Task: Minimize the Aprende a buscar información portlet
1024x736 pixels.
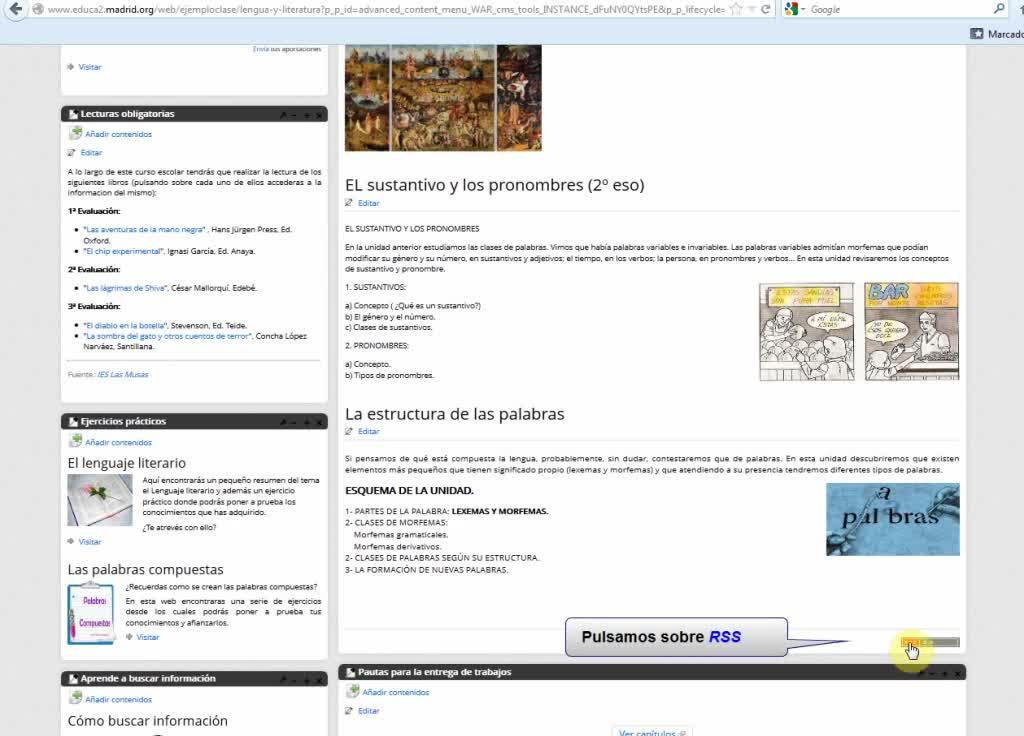Action: click(295, 680)
